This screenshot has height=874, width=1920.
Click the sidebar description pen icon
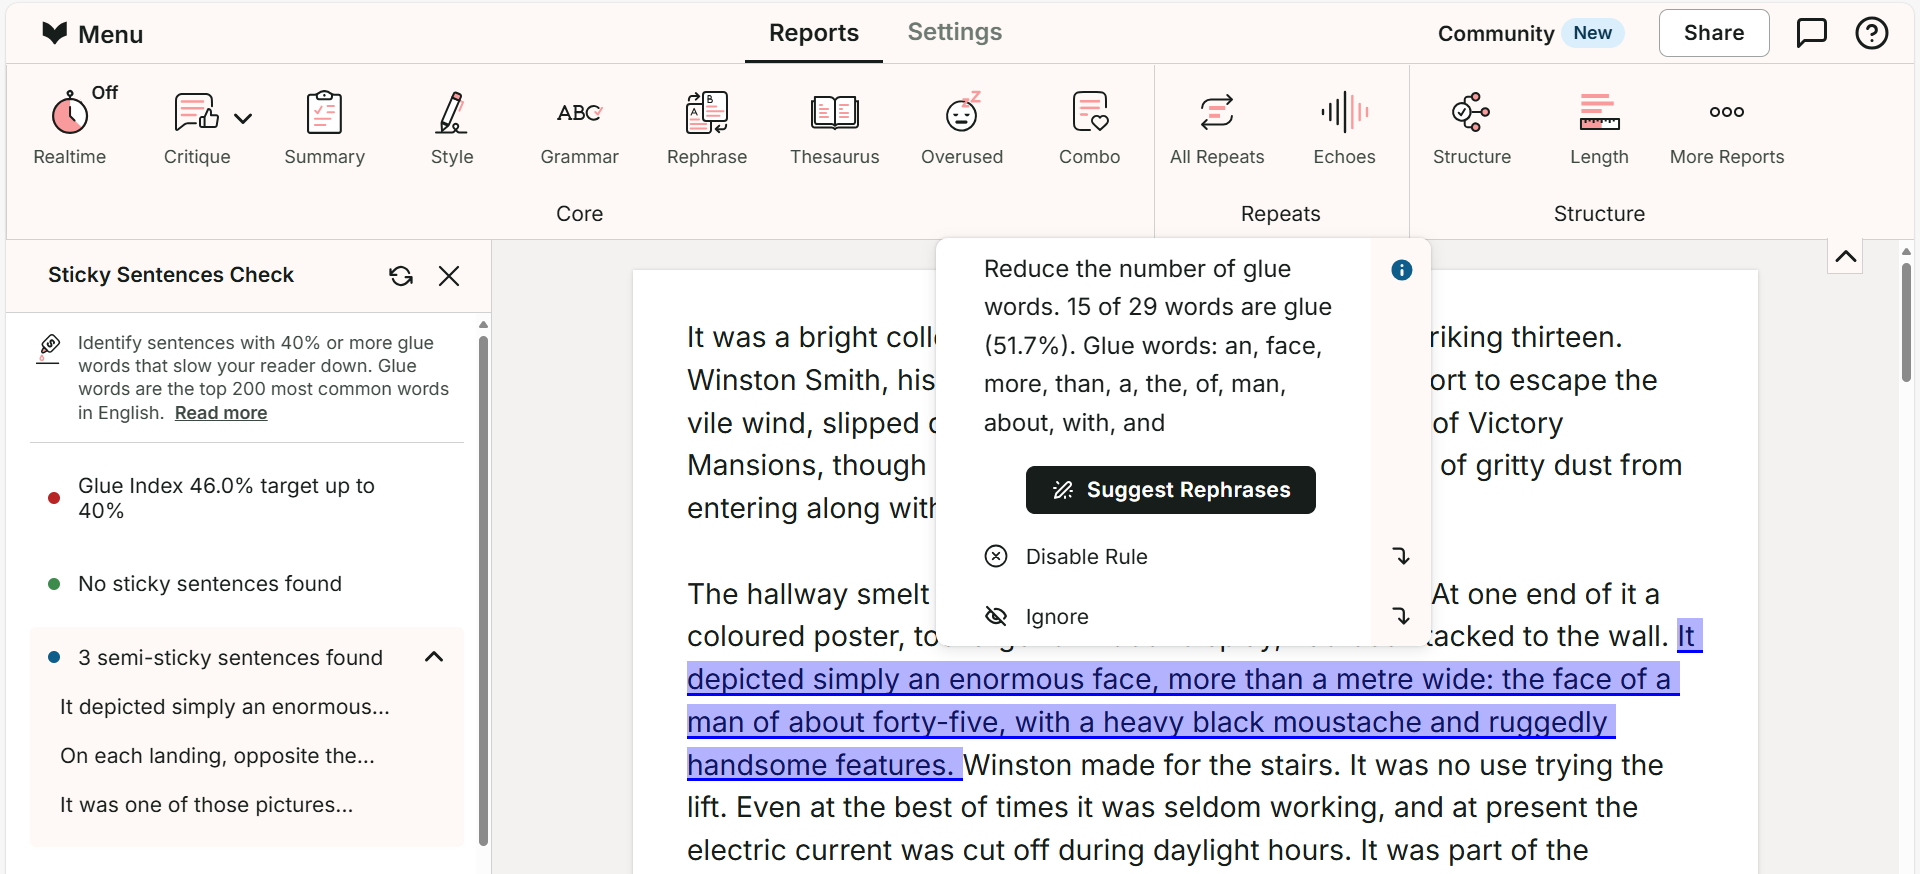[49, 348]
